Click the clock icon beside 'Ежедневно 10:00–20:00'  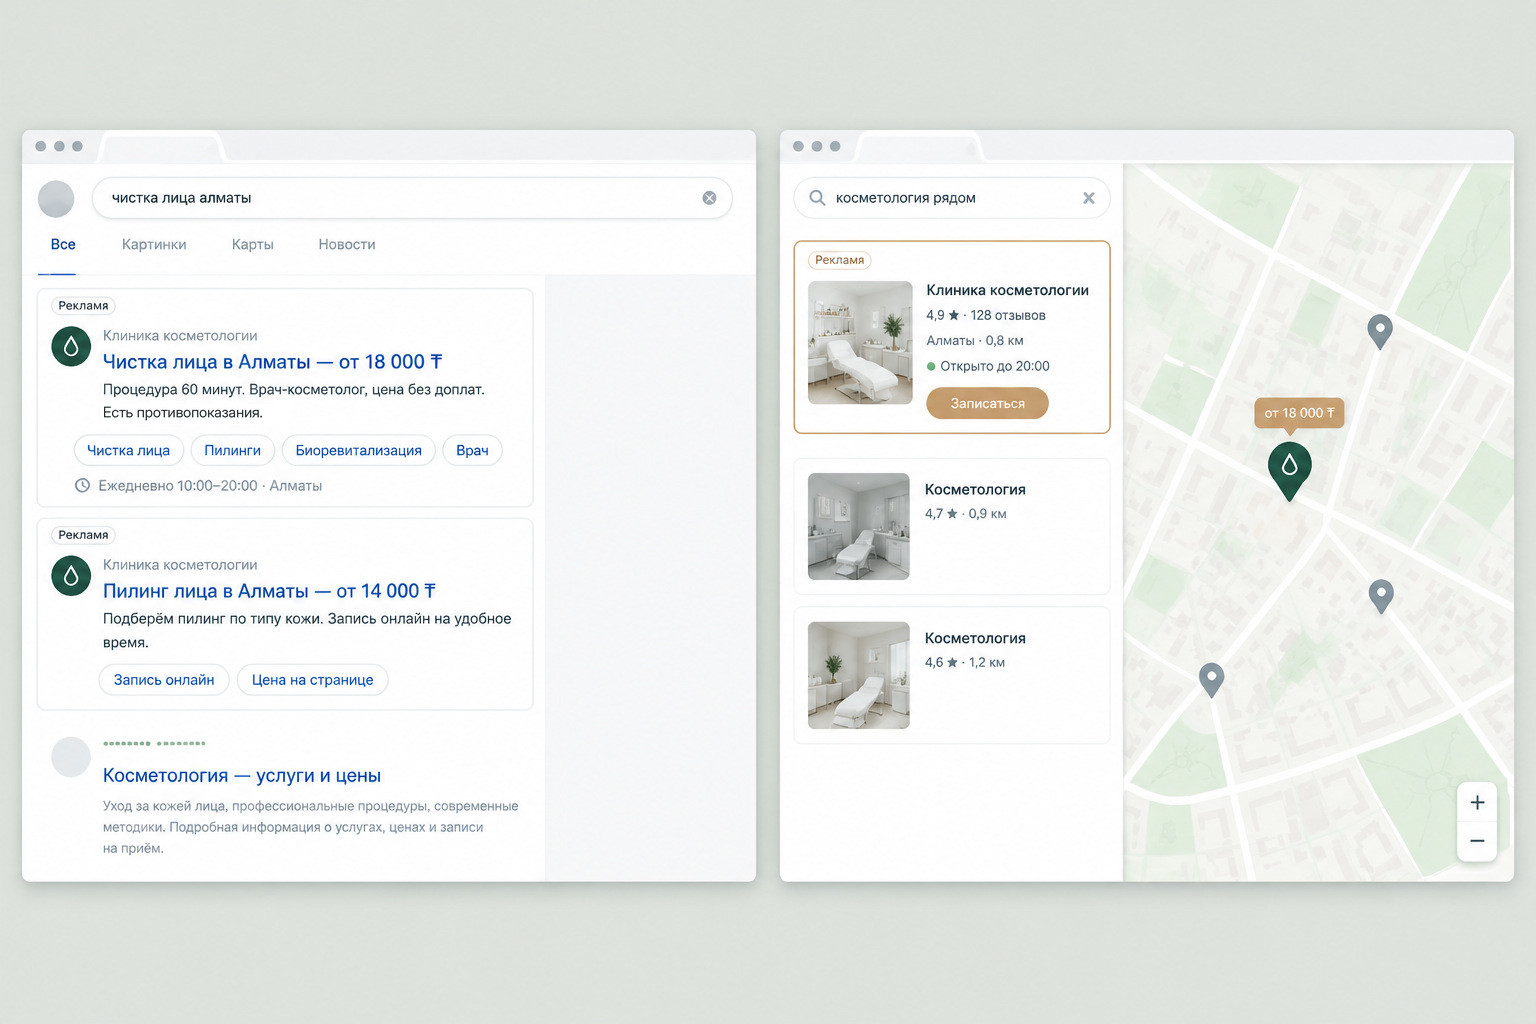click(82, 486)
